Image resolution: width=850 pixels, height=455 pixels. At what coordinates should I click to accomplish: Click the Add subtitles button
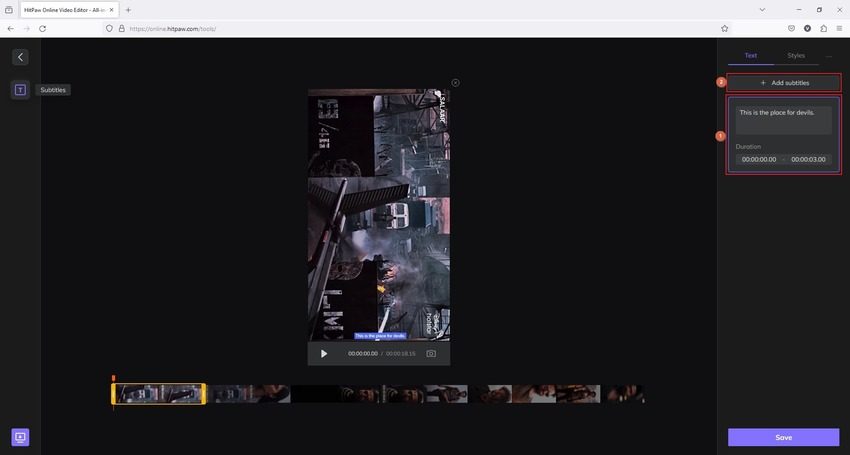pos(784,83)
